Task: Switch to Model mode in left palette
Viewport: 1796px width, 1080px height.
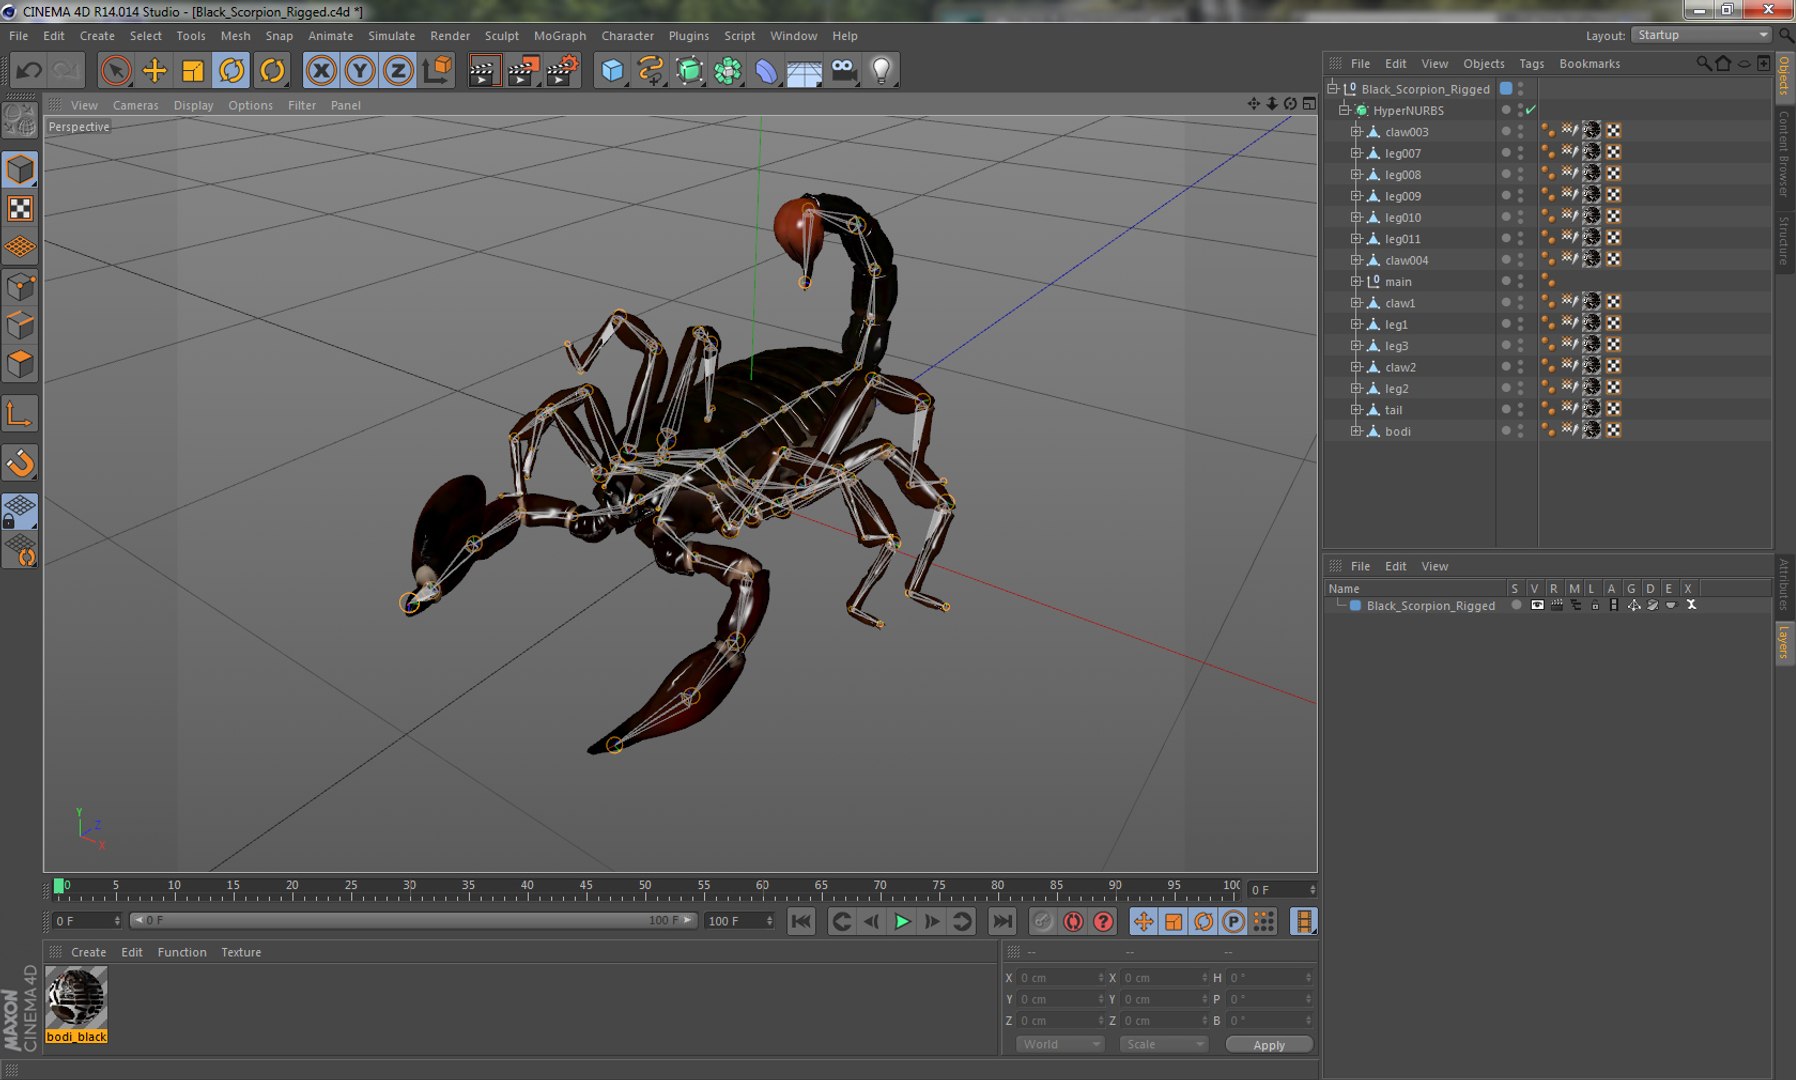Action: point(20,169)
